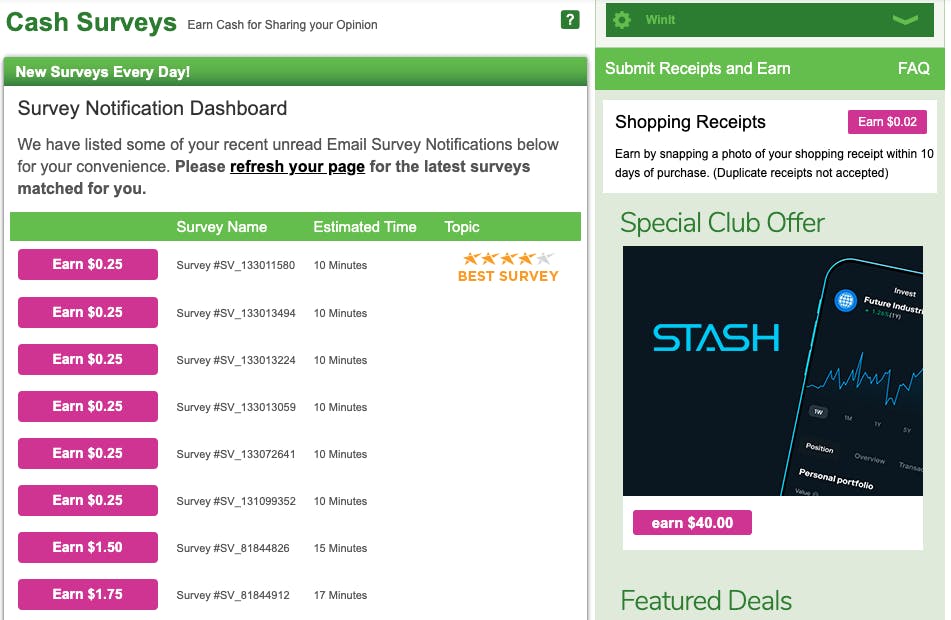The height and width of the screenshot is (620, 951).
Task: Start Survey #SV_133011580 via Earn $0.25
Action: pyautogui.click(x=87, y=265)
